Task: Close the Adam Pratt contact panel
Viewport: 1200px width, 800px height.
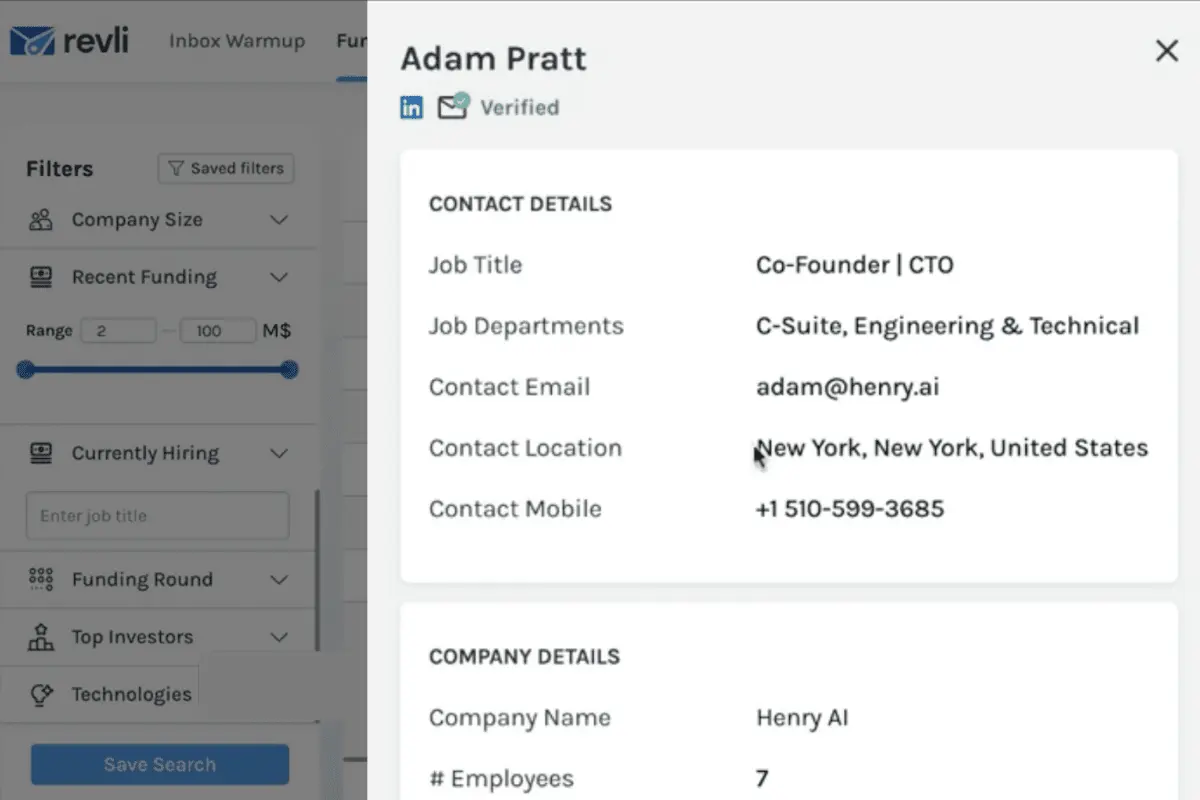Action: [x=1166, y=51]
